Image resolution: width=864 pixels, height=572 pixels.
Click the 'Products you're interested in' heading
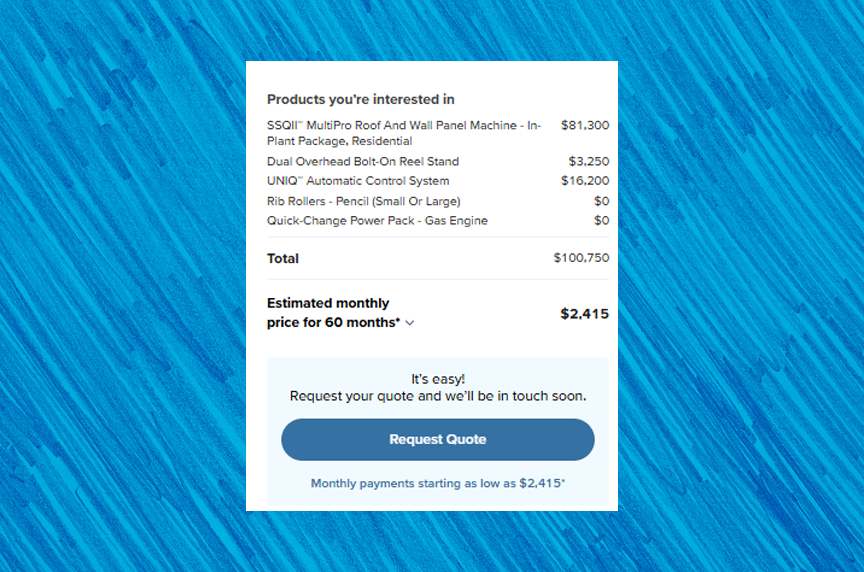coord(360,99)
